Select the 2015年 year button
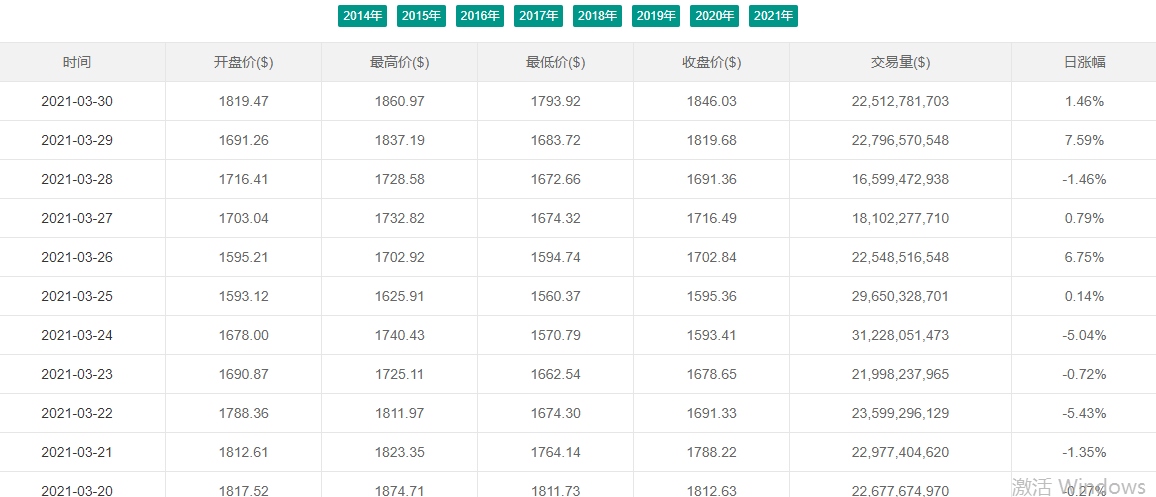 point(421,15)
